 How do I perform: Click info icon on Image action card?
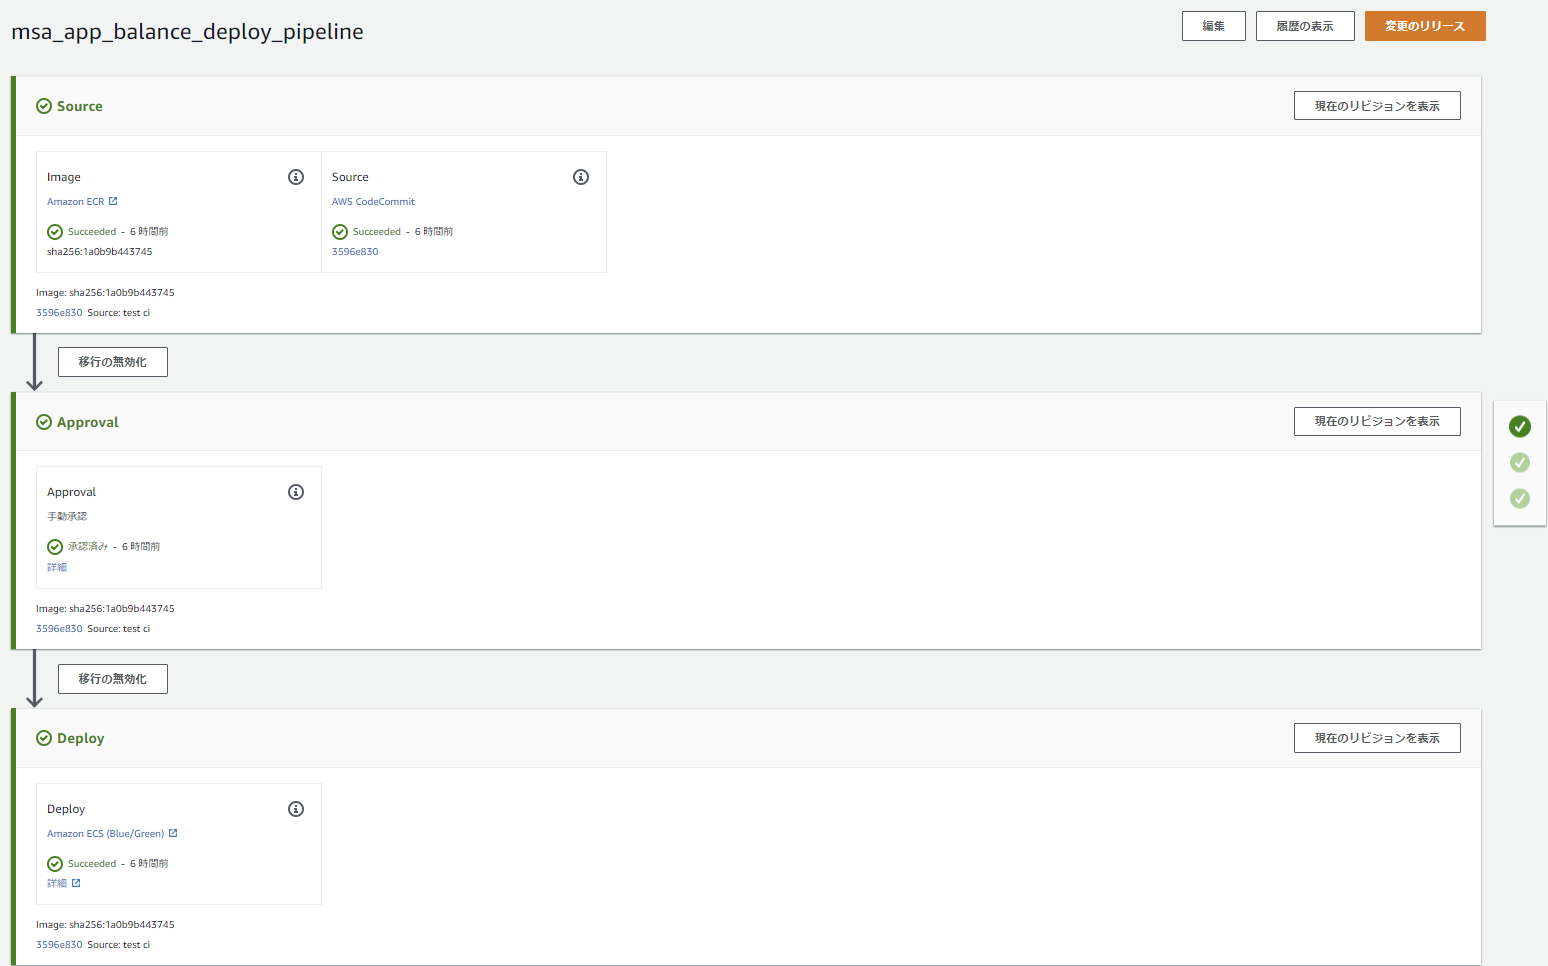point(296,177)
